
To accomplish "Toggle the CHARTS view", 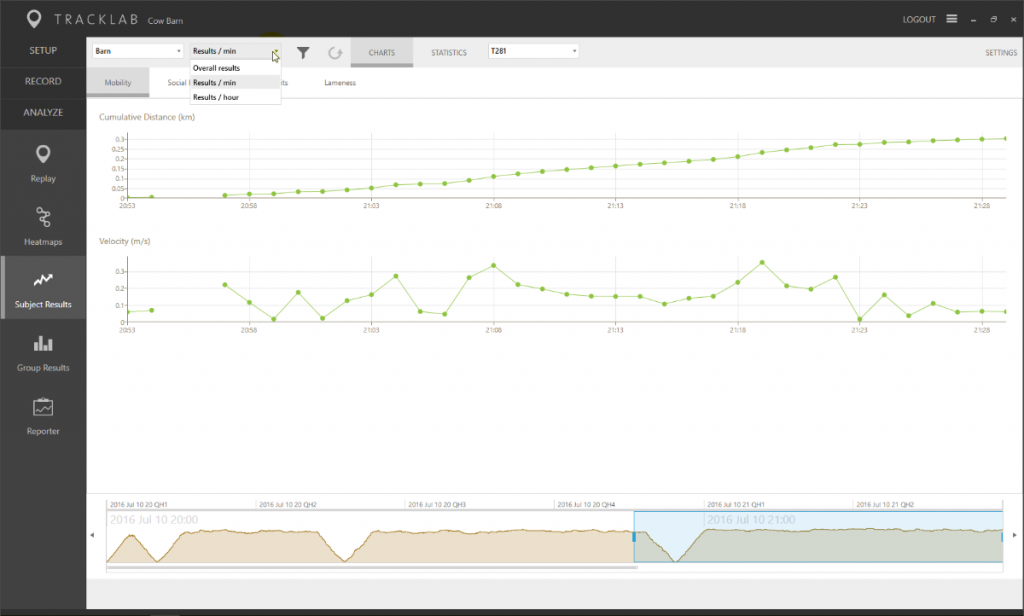I will point(381,52).
